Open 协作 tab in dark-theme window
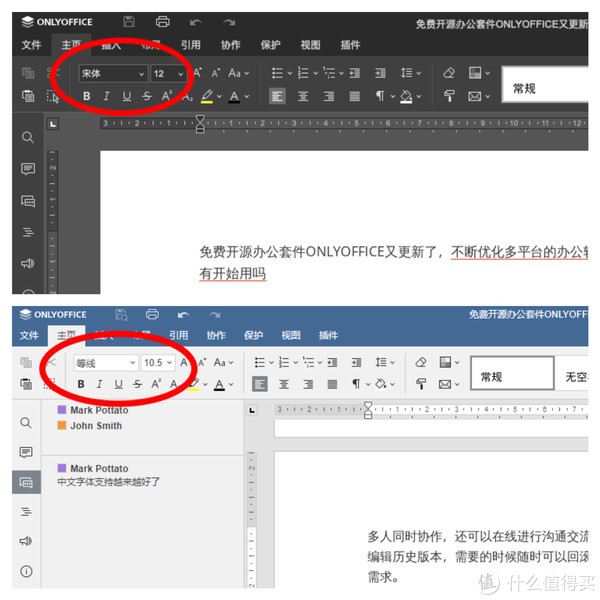This screenshot has height=600, width=600. (230, 45)
